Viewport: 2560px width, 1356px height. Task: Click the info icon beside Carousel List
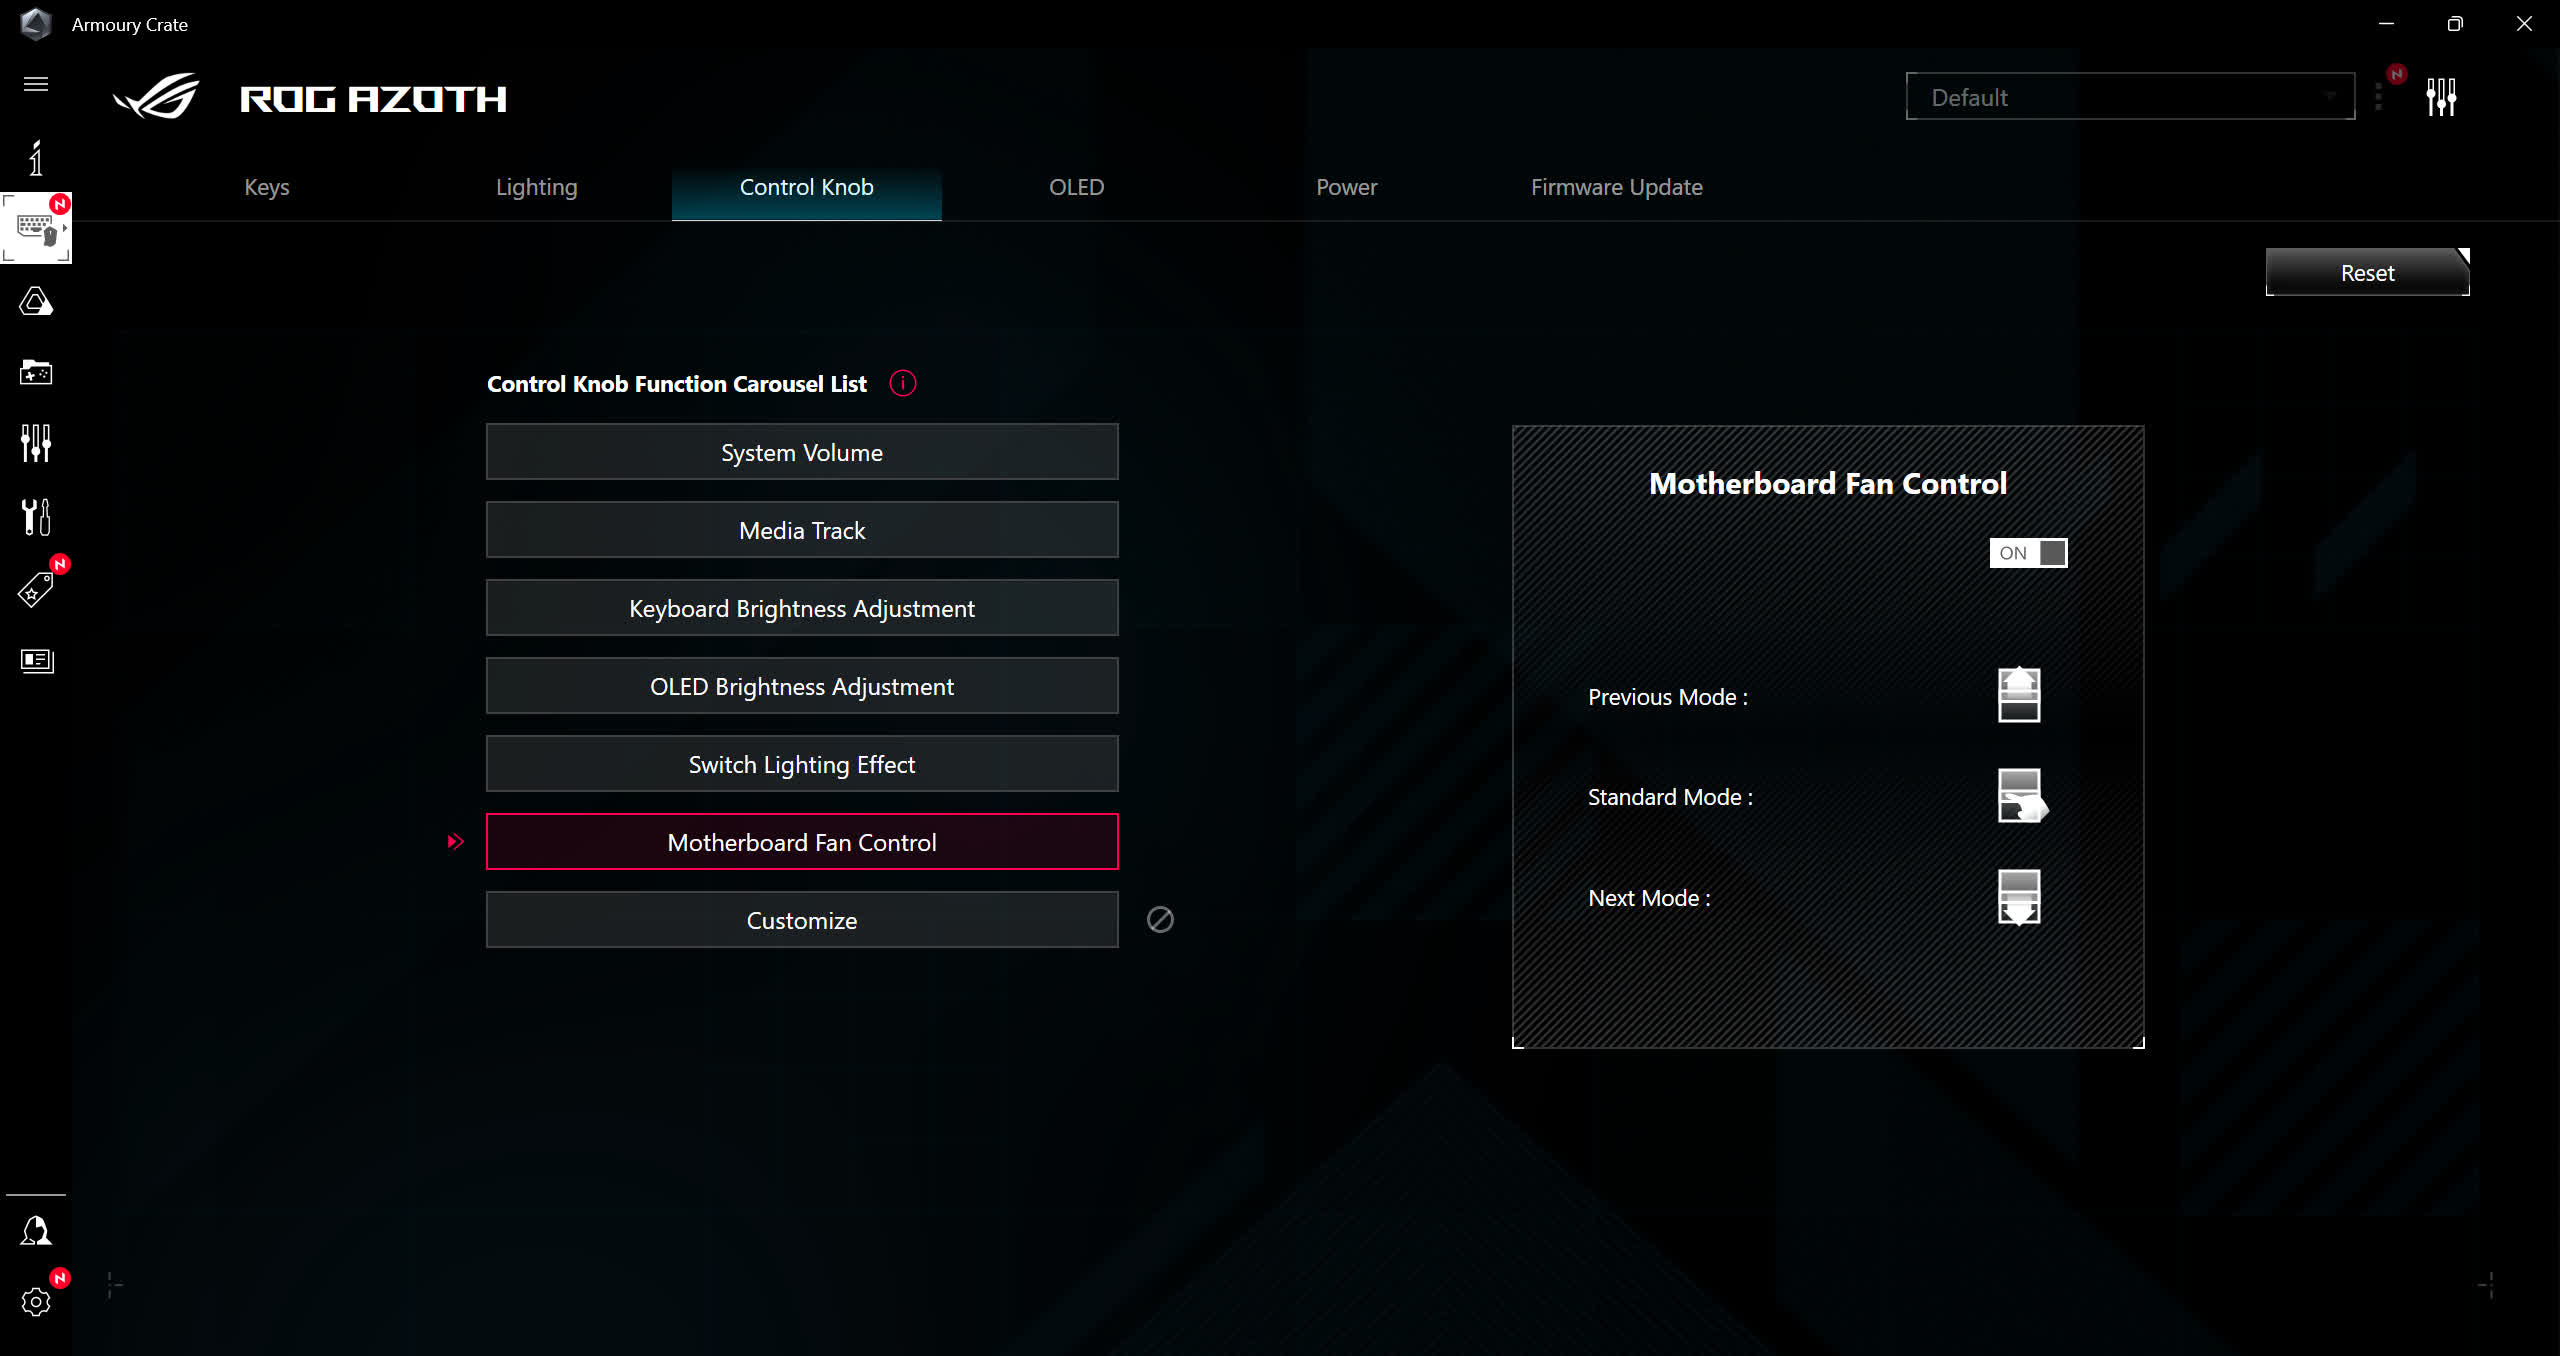click(902, 384)
